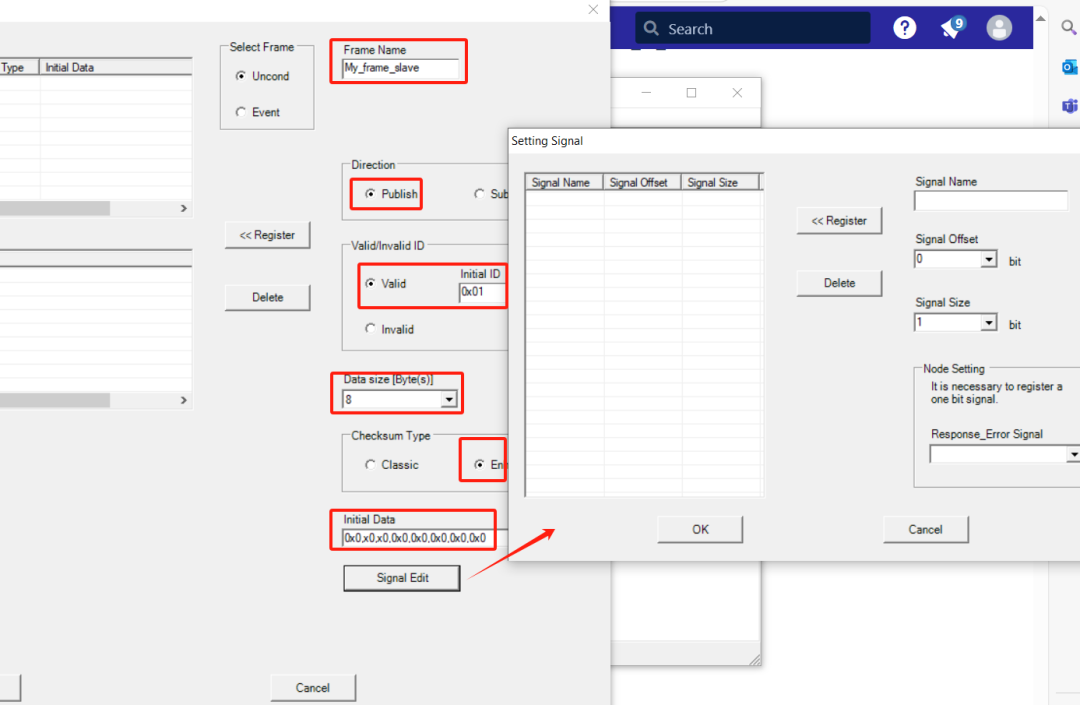Image resolution: width=1080 pixels, height=705 pixels.
Task: Select the Valid ID radio button
Action: click(371, 283)
